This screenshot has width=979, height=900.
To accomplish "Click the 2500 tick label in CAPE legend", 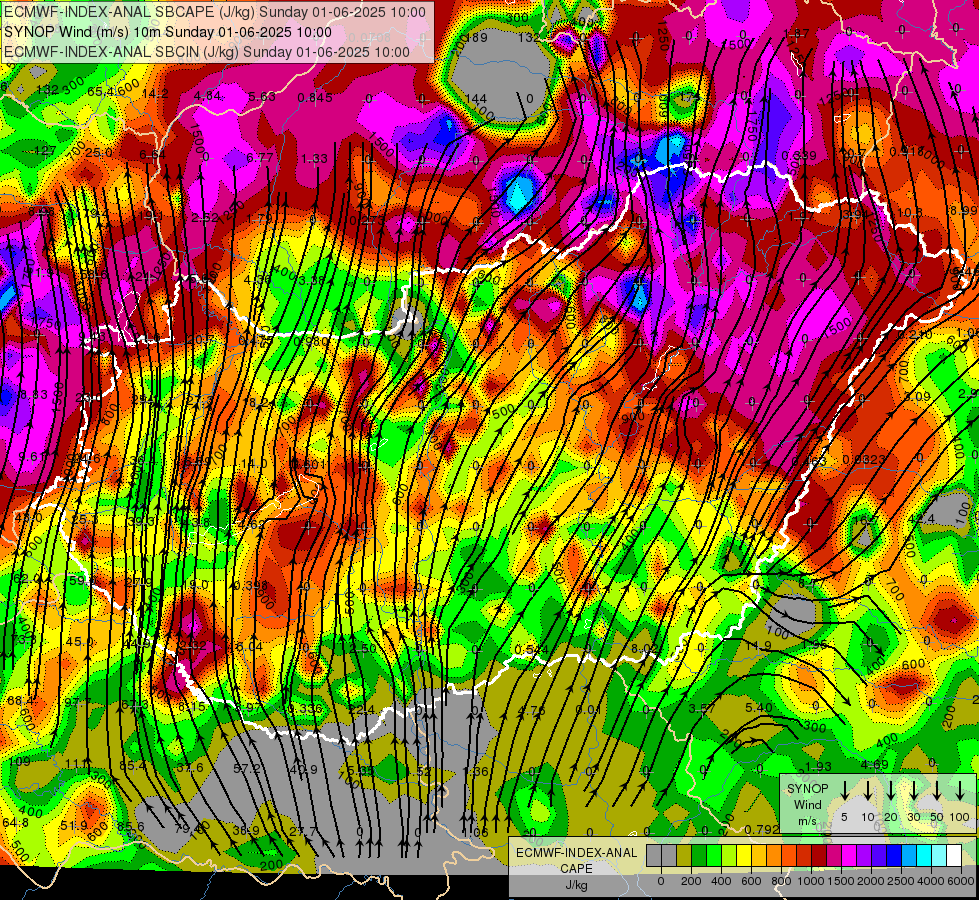I will (902, 881).
